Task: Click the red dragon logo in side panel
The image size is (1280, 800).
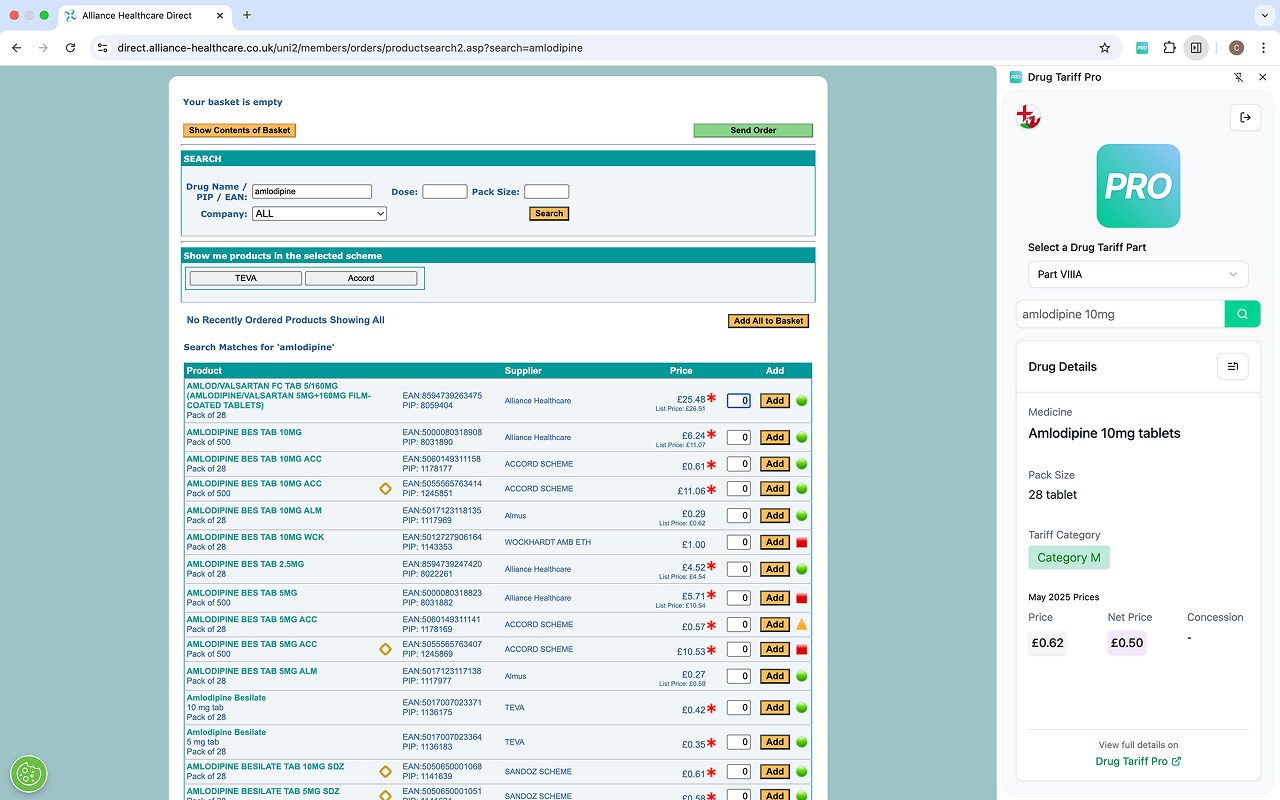Action: [1028, 117]
